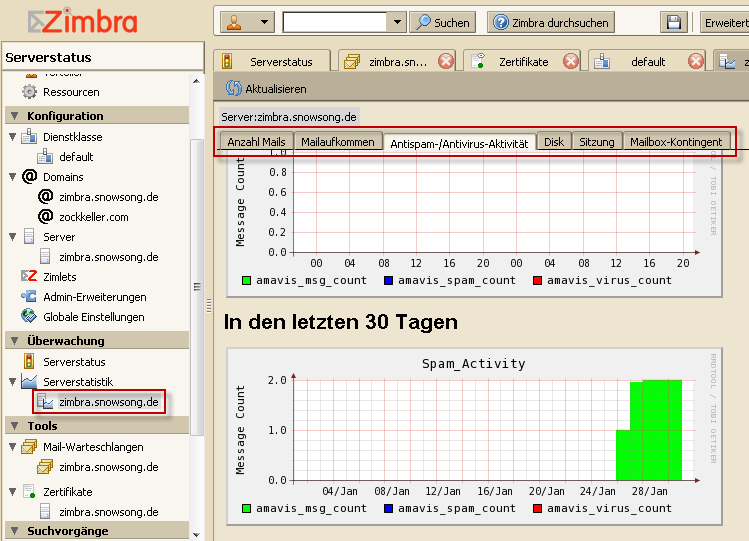Select zimbra.snowsong.de under Server
The height and width of the screenshot is (541, 749).
[x=108, y=257]
